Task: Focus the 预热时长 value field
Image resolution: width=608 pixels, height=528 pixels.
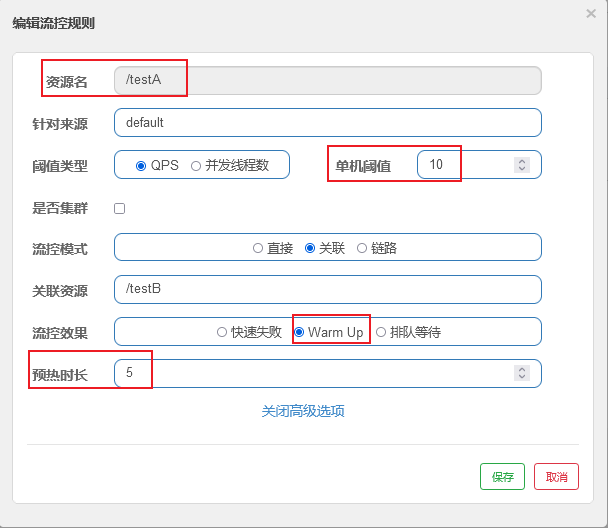Action: (310, 373)
